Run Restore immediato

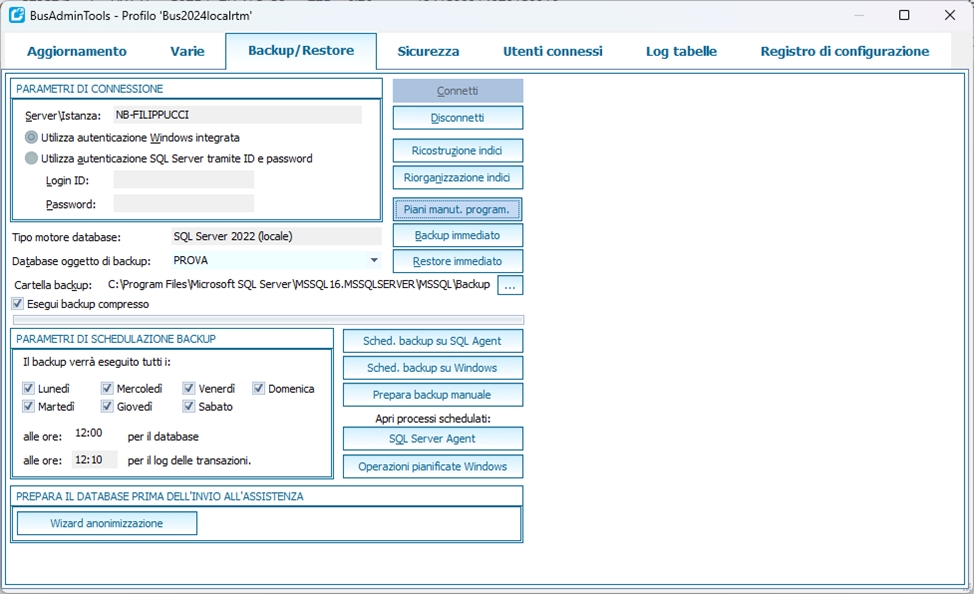tap(458, 261)
